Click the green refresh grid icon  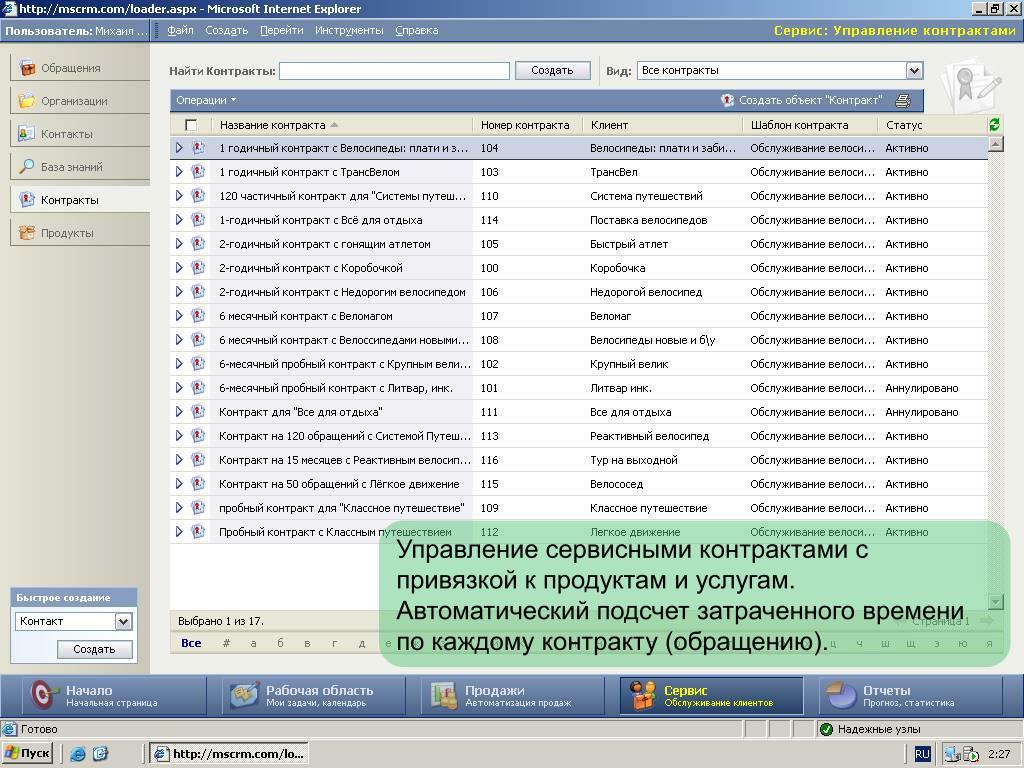click(995, 125)
